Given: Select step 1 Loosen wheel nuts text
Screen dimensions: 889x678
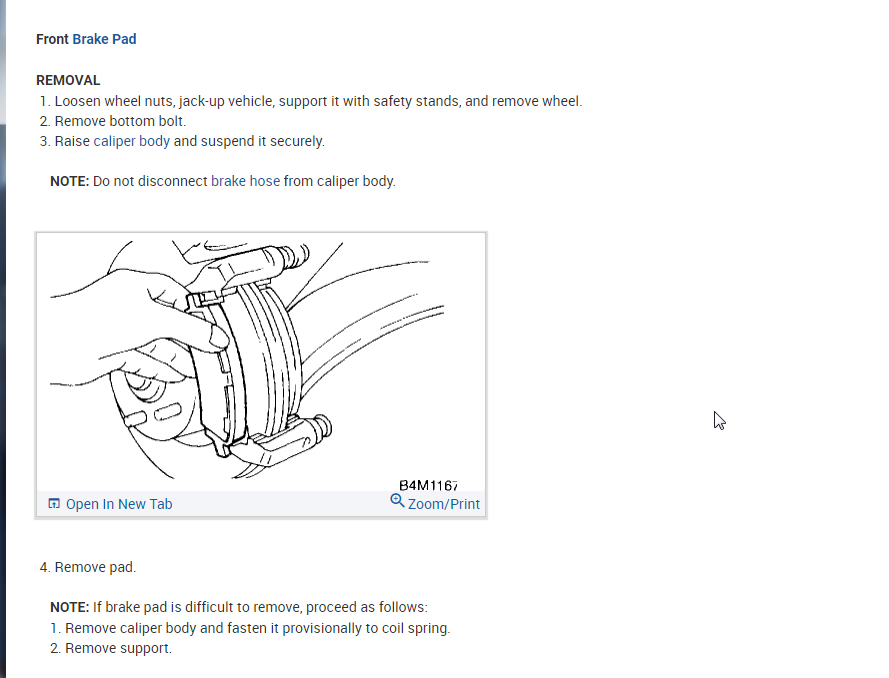Looking at the screenshot, I should 311,101.
